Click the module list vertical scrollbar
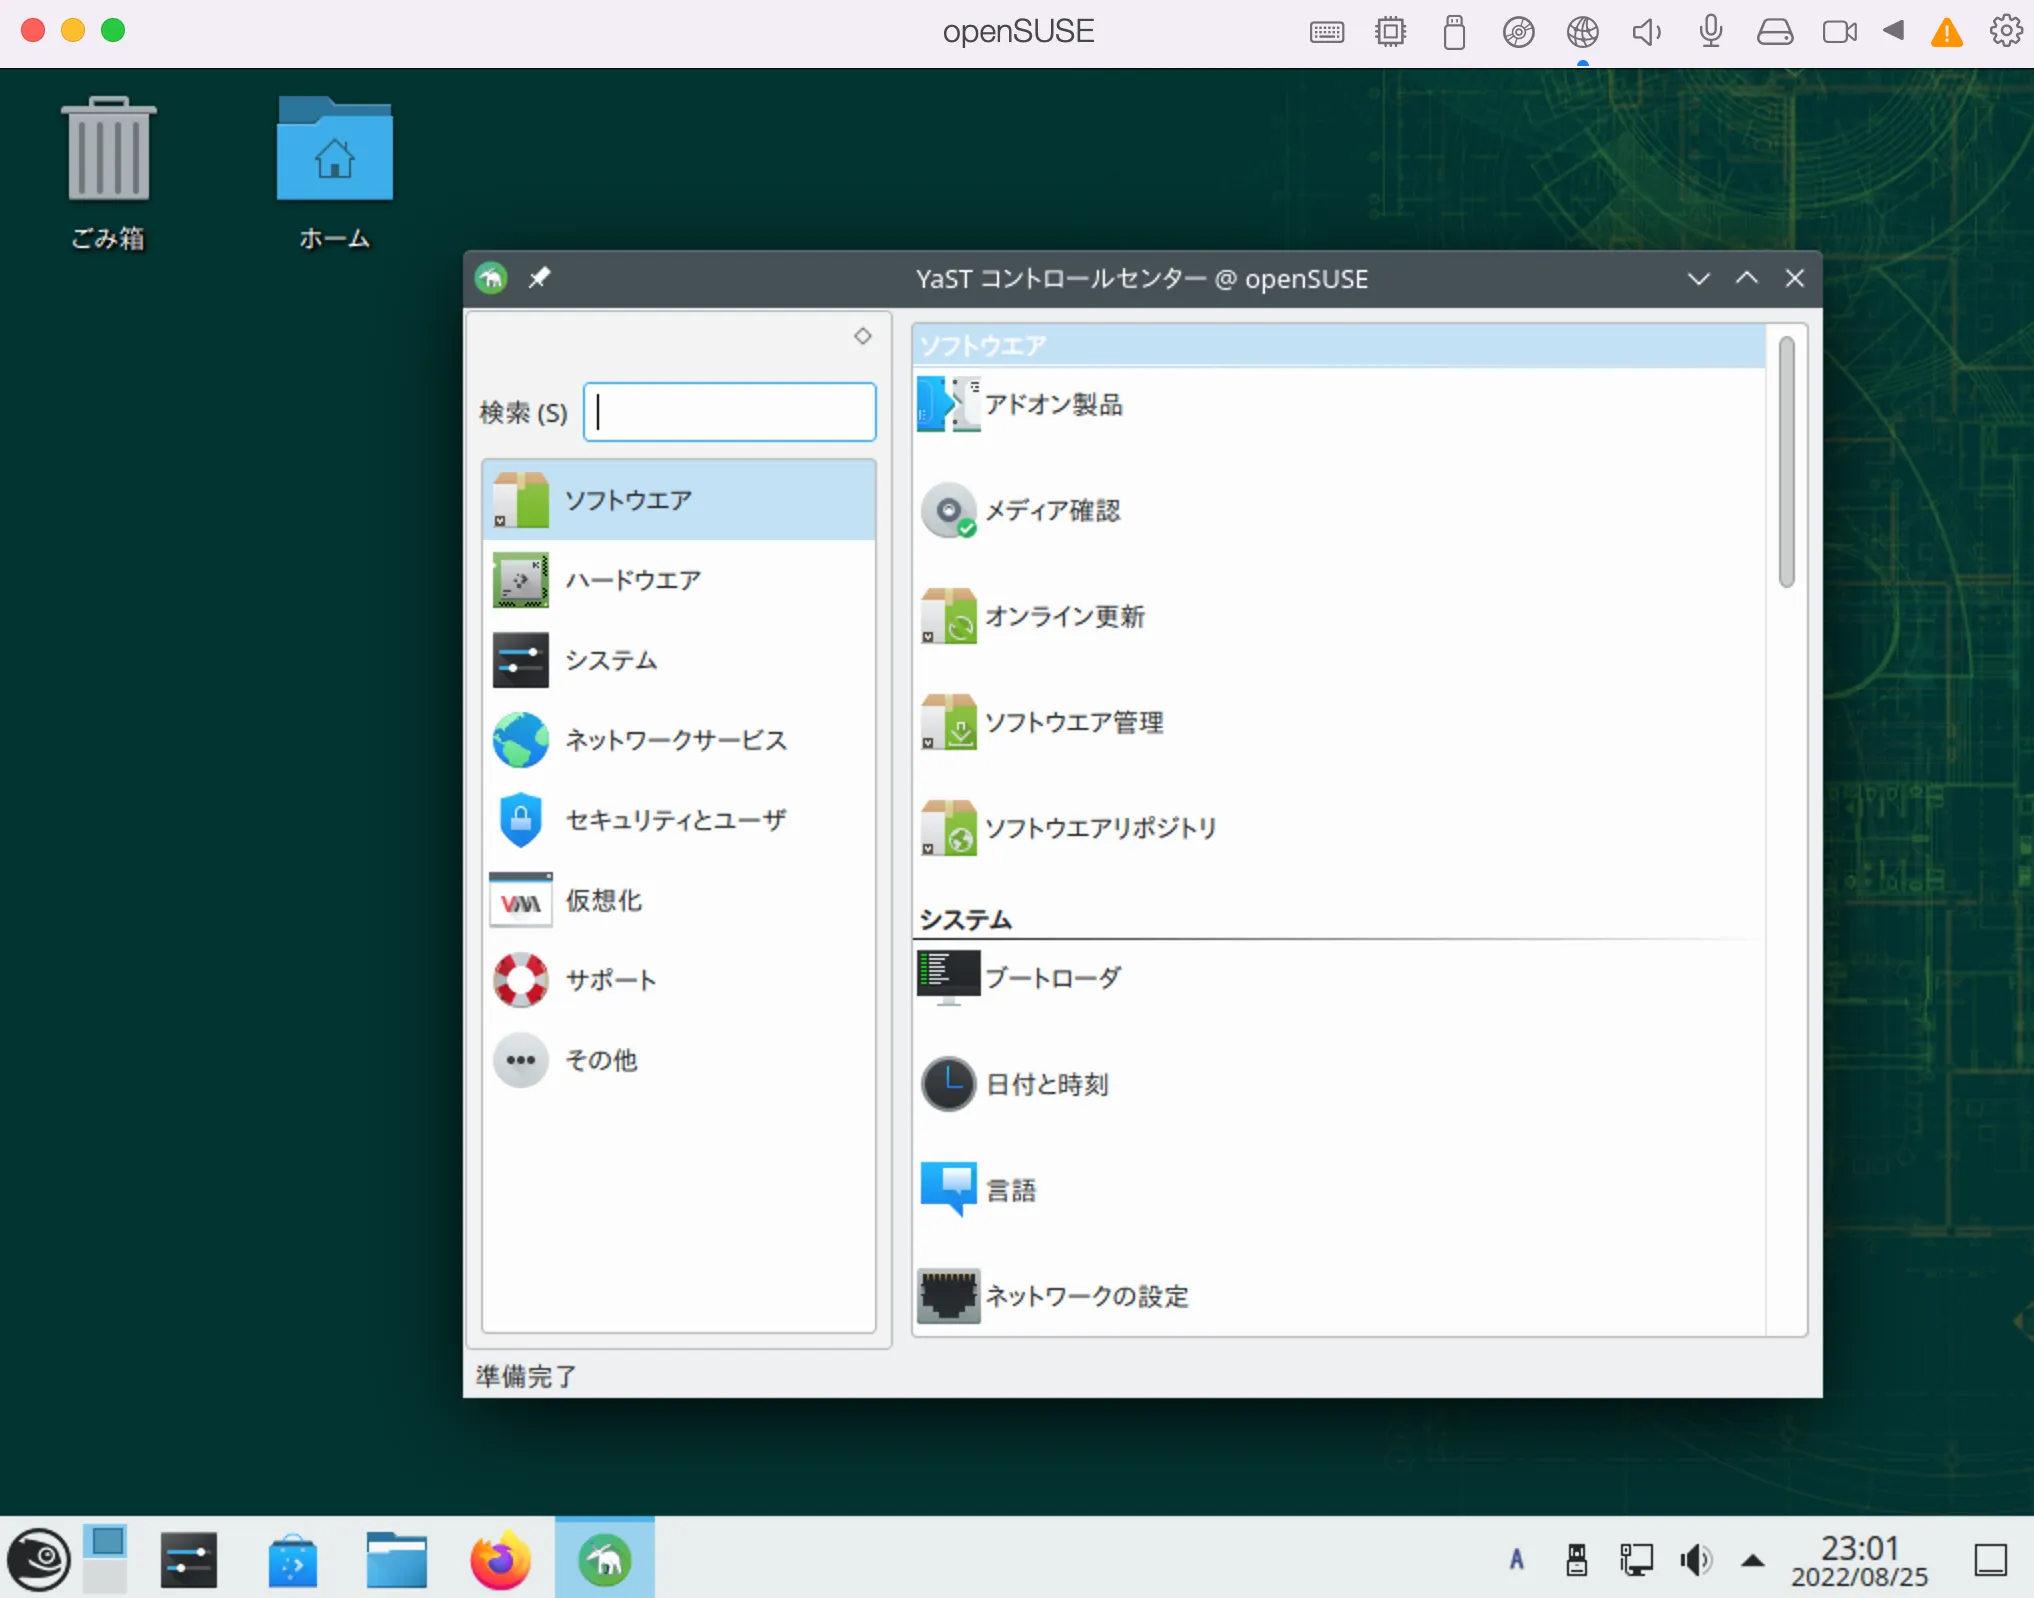This screenshot has width=2034, height=1598. point(1786,462)
